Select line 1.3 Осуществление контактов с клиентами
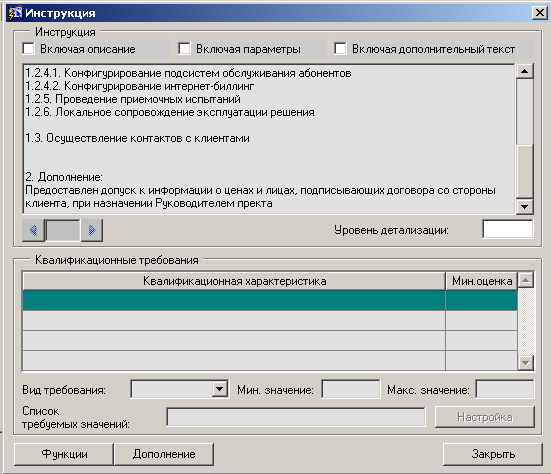Screen dimensions: 551x474 (x=137, y=138)
